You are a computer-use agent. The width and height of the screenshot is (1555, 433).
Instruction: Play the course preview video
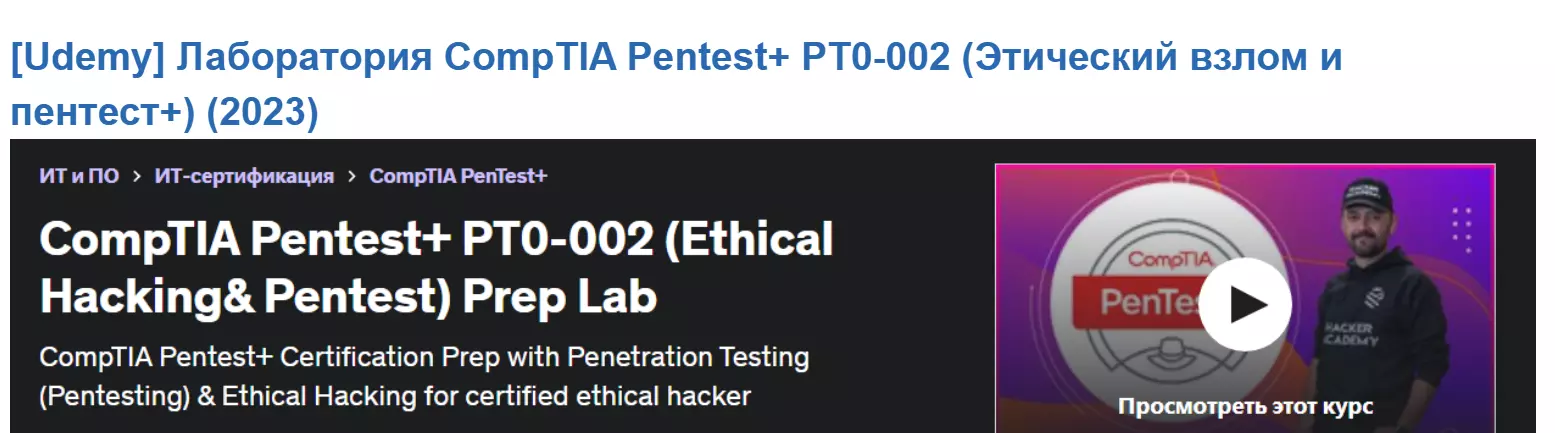point(1245,304)
